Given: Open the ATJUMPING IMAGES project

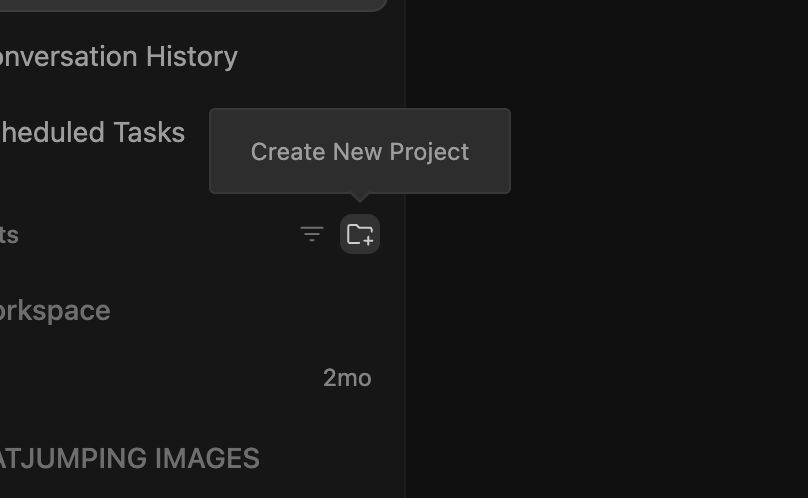Looking at the screenshot, I should [129, 458].
